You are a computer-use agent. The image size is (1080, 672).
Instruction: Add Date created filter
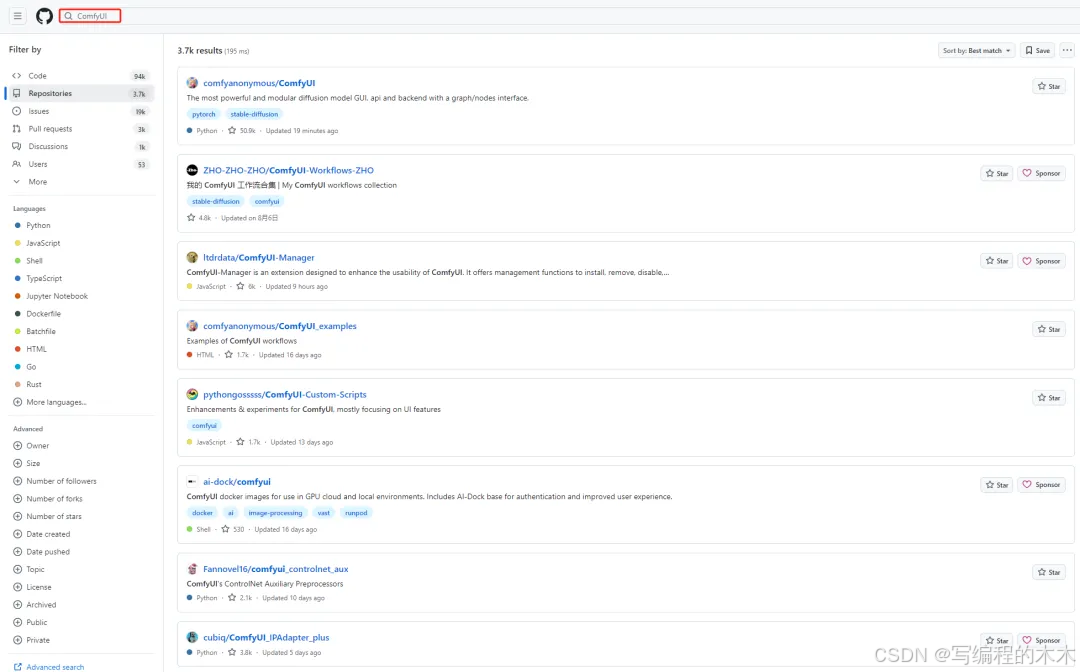[41, 534]
